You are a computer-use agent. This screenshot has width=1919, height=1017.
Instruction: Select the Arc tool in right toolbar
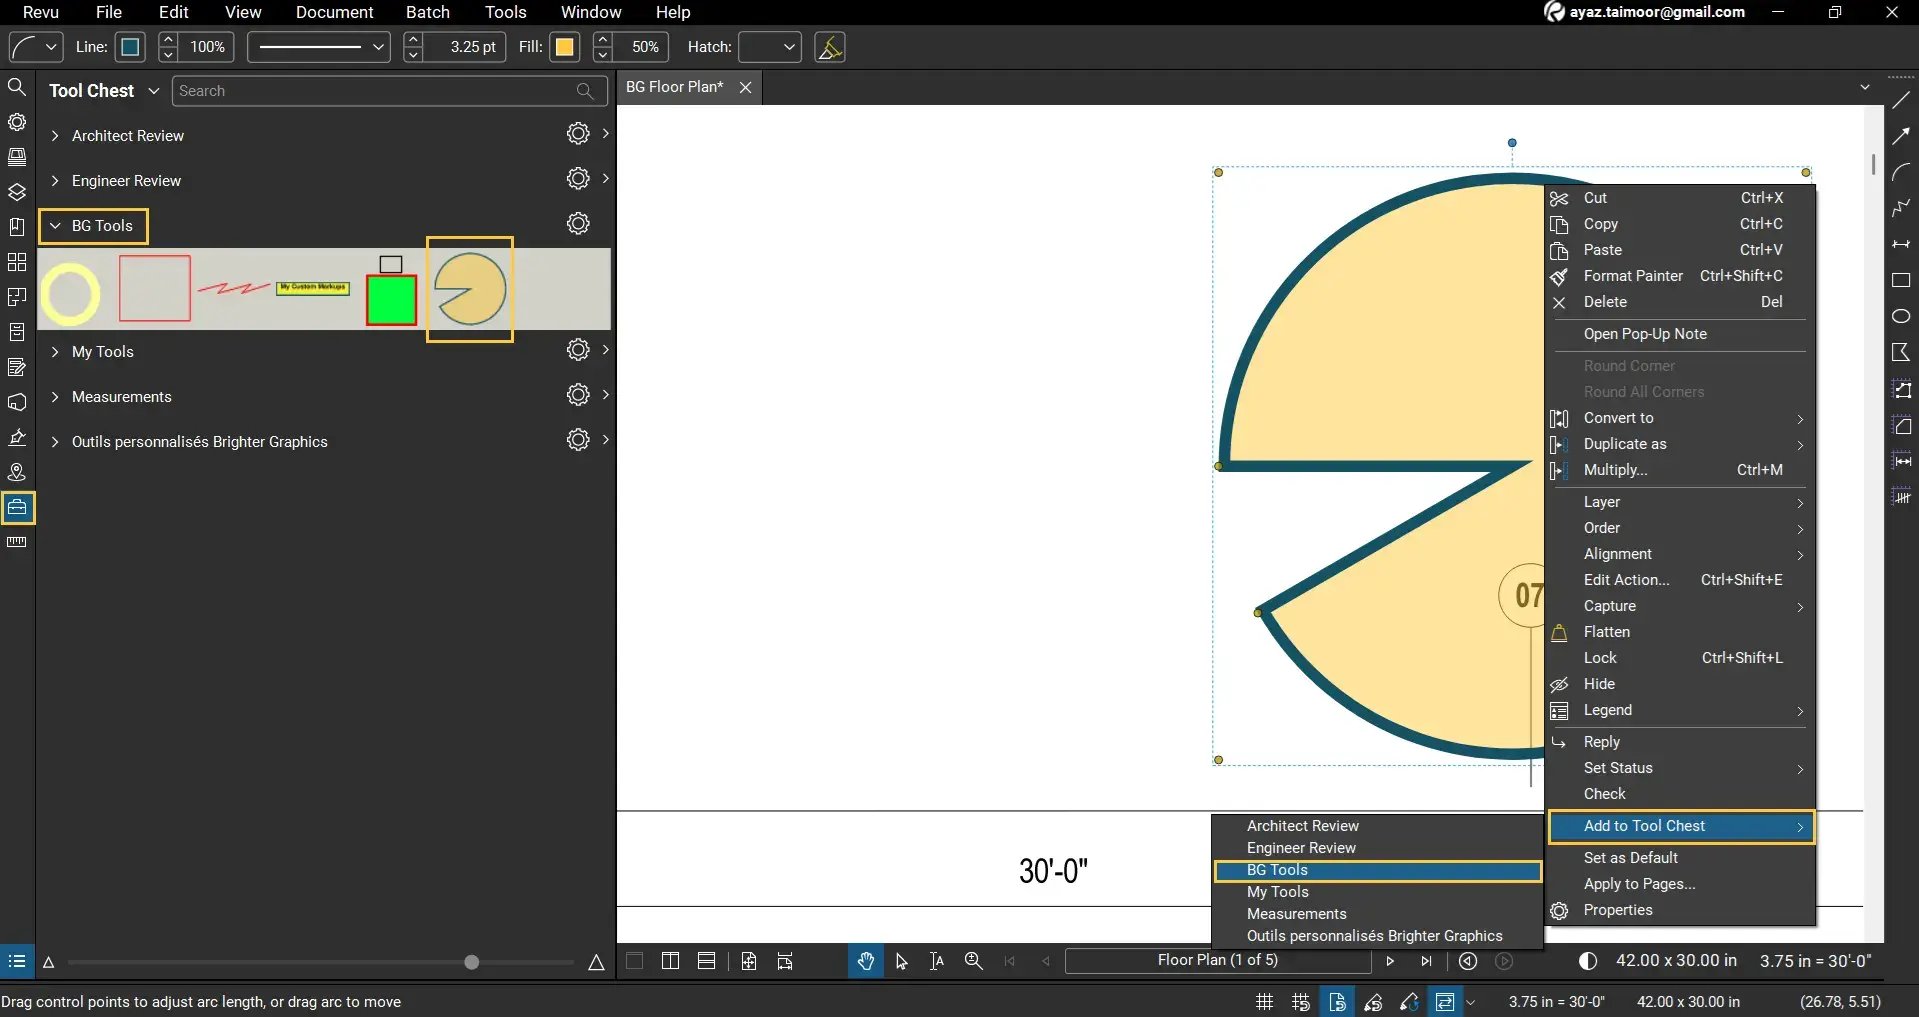click(1902, 171)
